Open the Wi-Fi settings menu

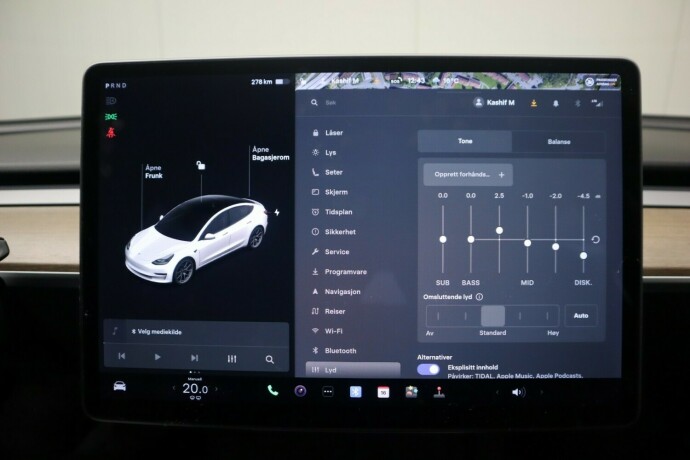coord(327,331)
